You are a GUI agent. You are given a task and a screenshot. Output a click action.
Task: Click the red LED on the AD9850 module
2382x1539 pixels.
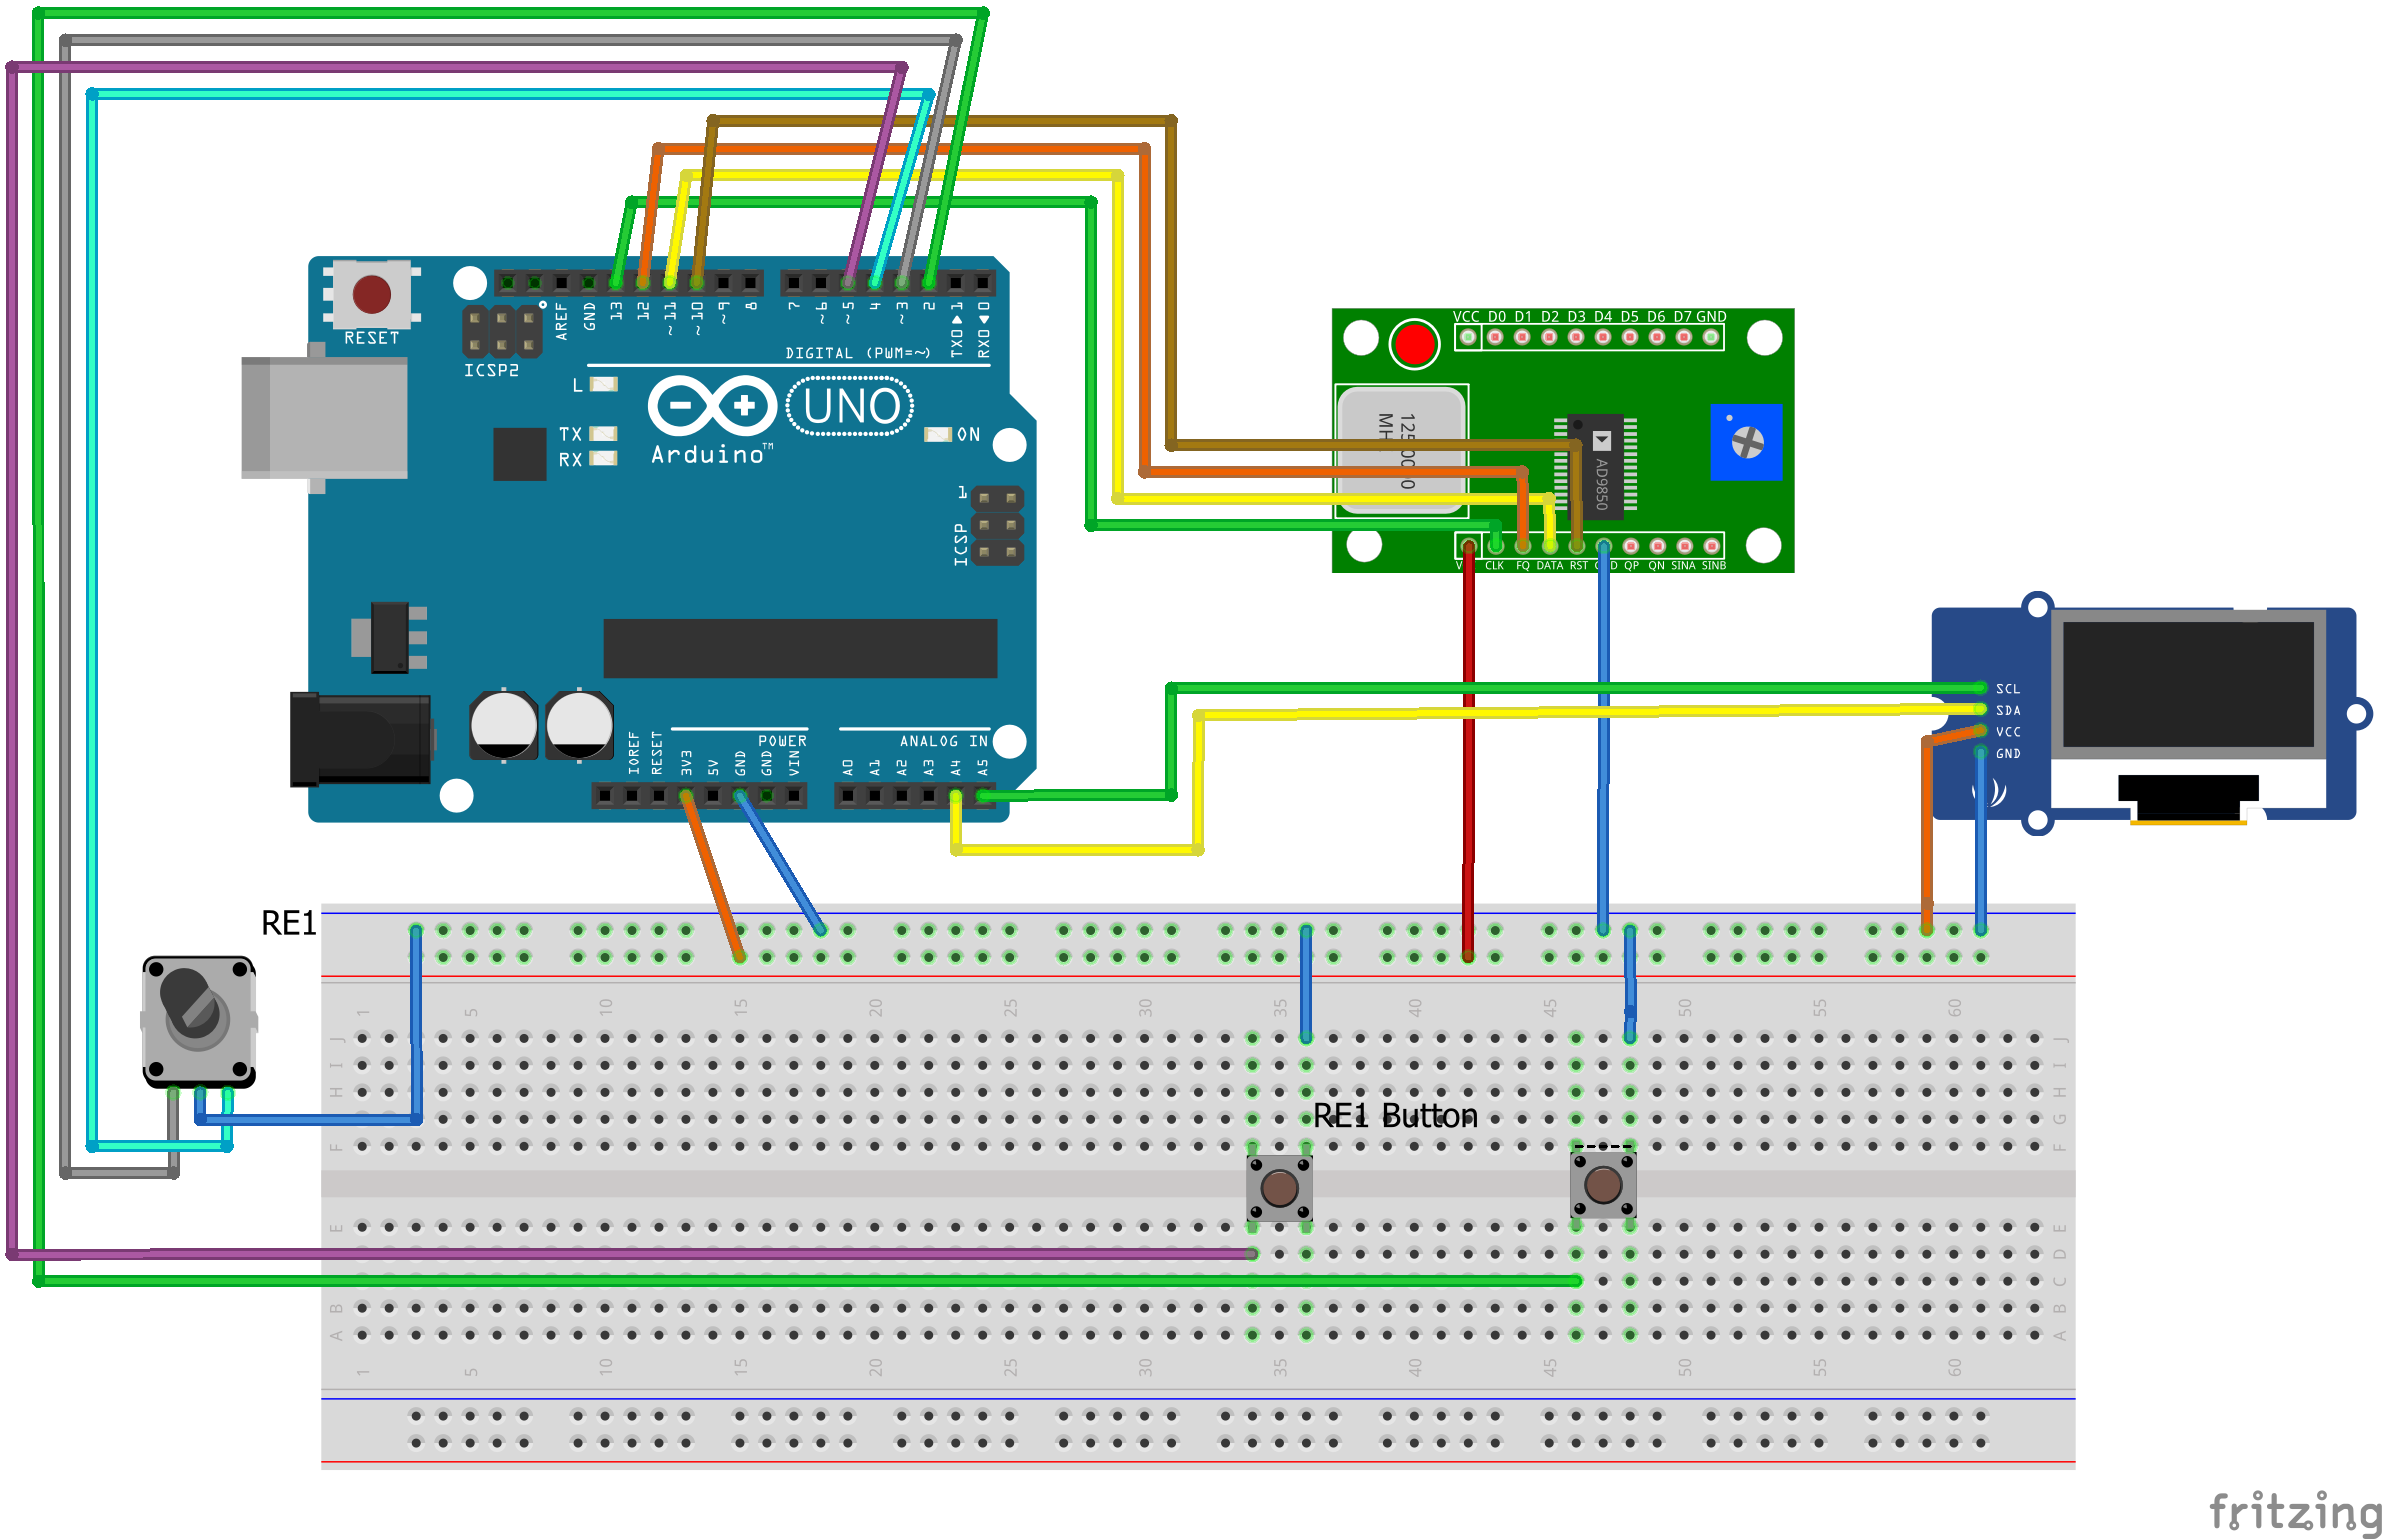coord(1414,344)
